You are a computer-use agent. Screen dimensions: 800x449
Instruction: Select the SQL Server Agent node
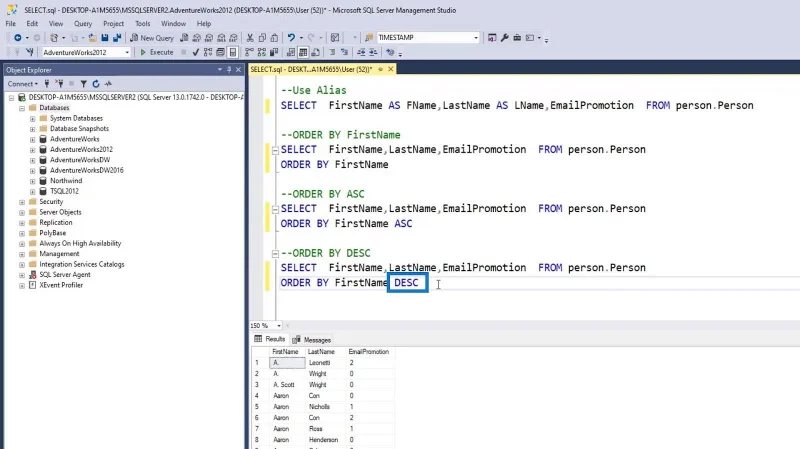pos(65,275)
